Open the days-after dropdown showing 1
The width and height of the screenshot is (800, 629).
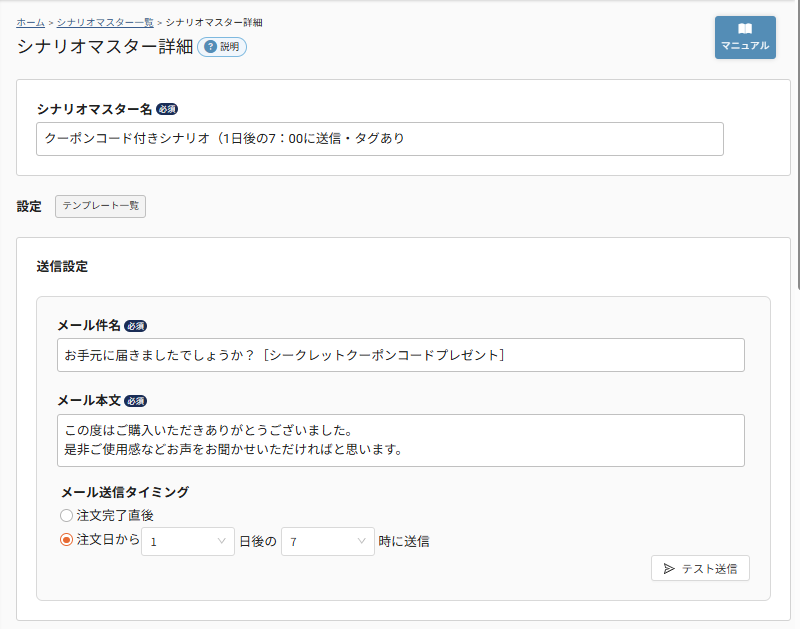(x=187, y=541)
